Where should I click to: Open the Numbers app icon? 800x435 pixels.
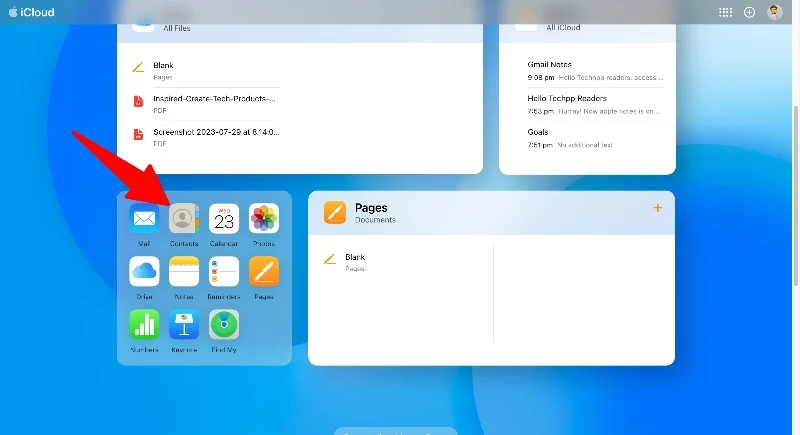click(144, 324)
